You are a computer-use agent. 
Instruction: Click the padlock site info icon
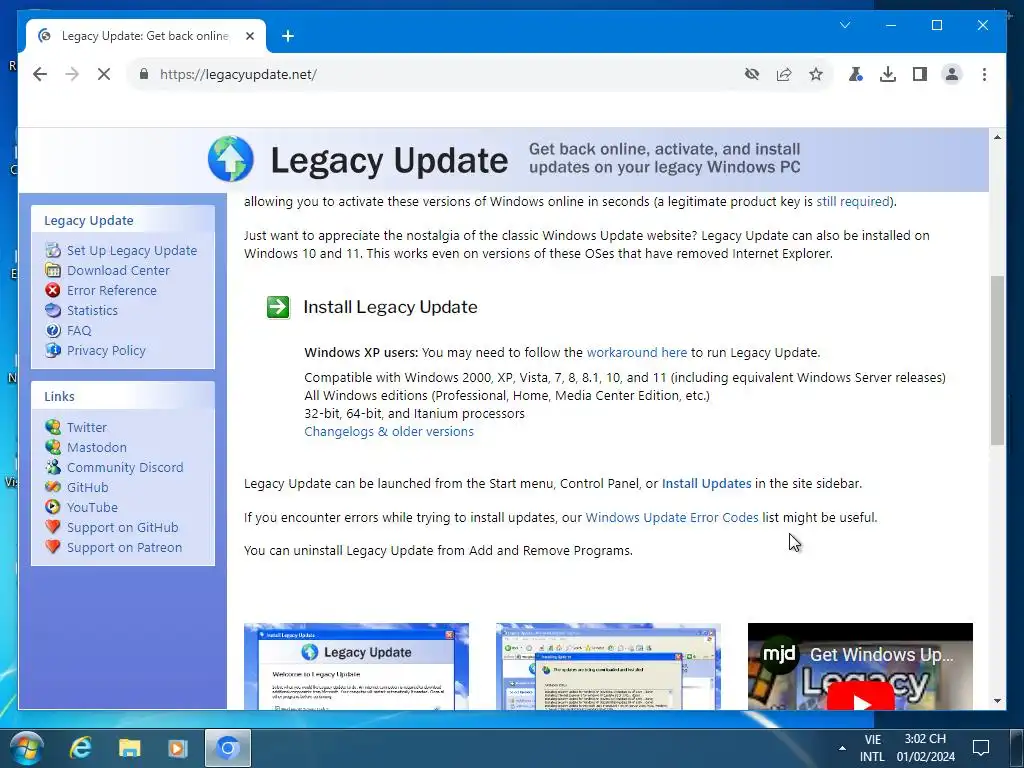[144, 74]
